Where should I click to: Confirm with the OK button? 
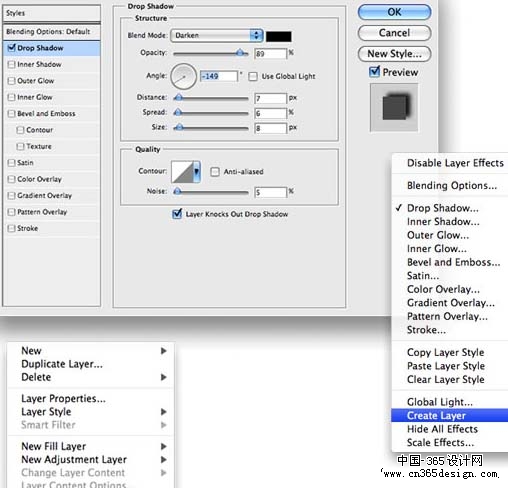[x=394, y=12]
